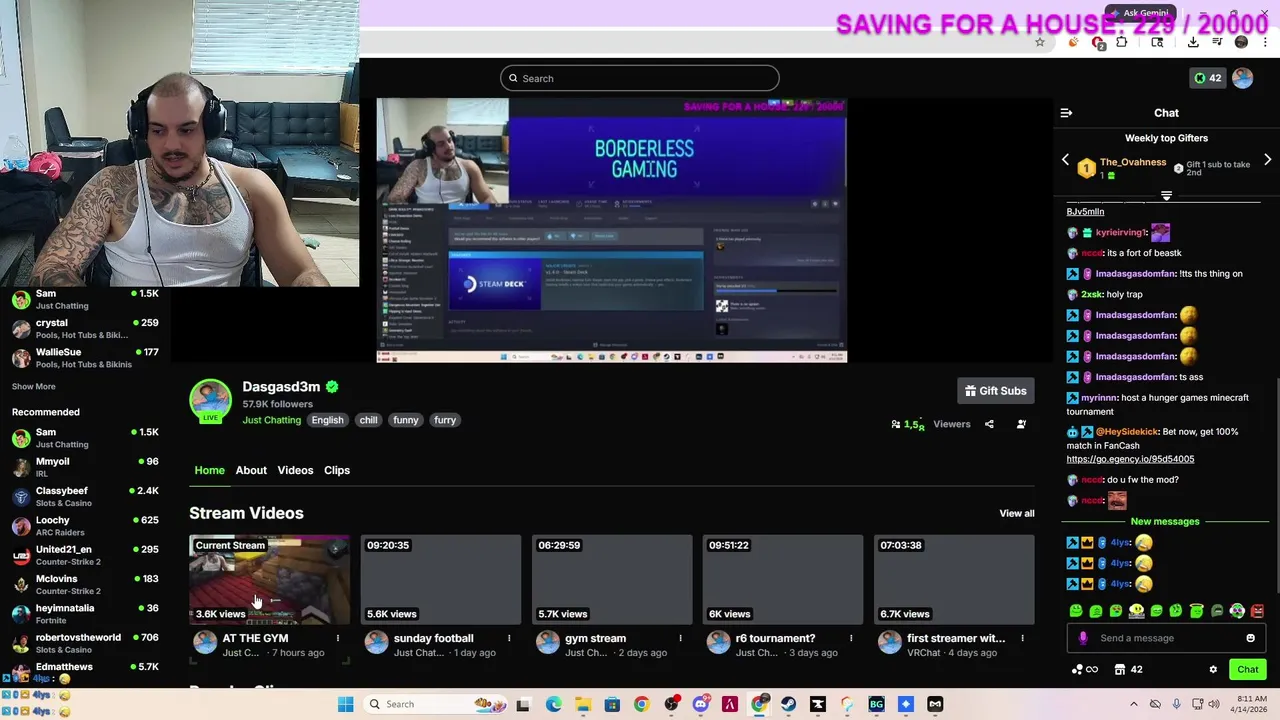Select the English tag
Viewport: 1280px width, 720px height.
coord(327,420)
